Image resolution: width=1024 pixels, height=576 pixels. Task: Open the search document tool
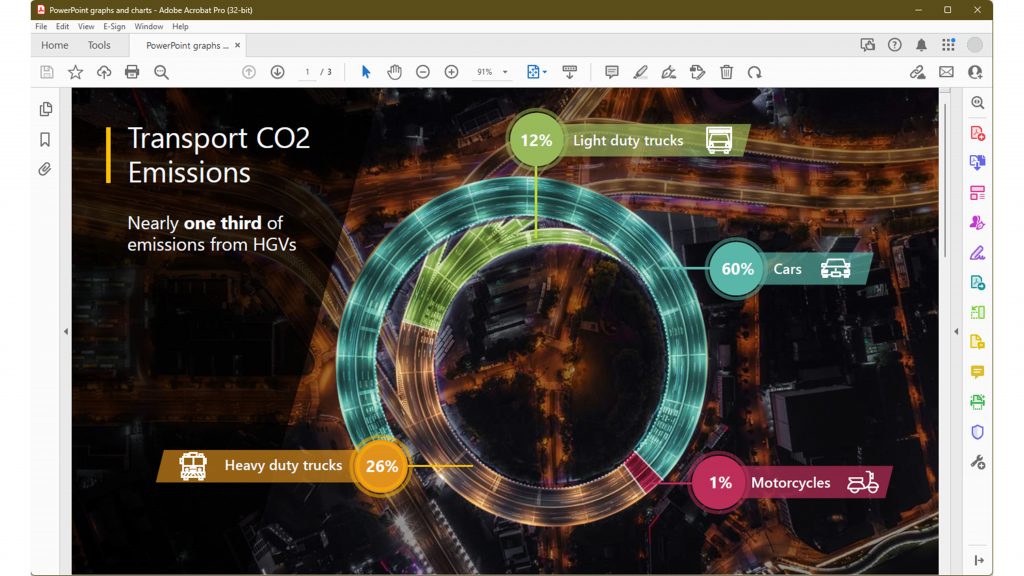pos(161,71)
